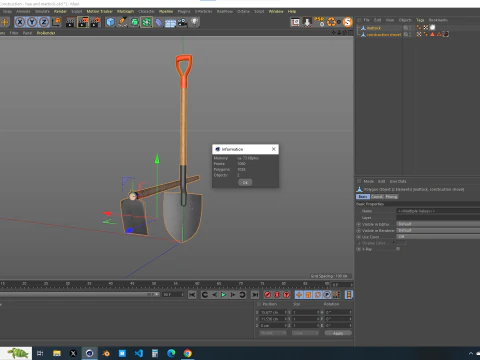Click the Record Active Objects button
Screen dimensions: 480x360
pos(267,295)
